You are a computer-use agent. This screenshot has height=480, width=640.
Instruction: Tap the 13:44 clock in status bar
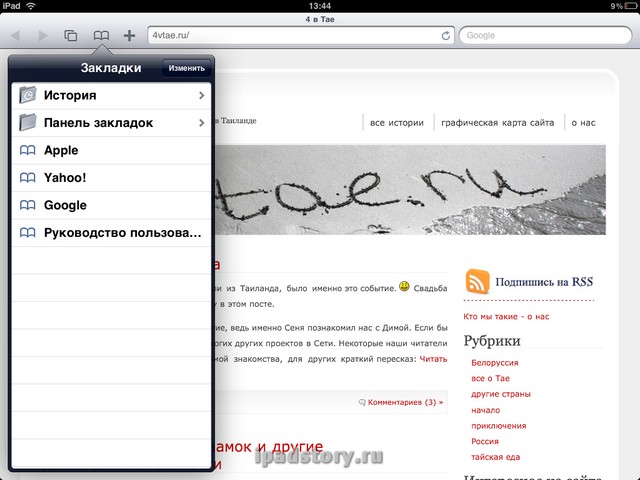[x=320, y=6]
